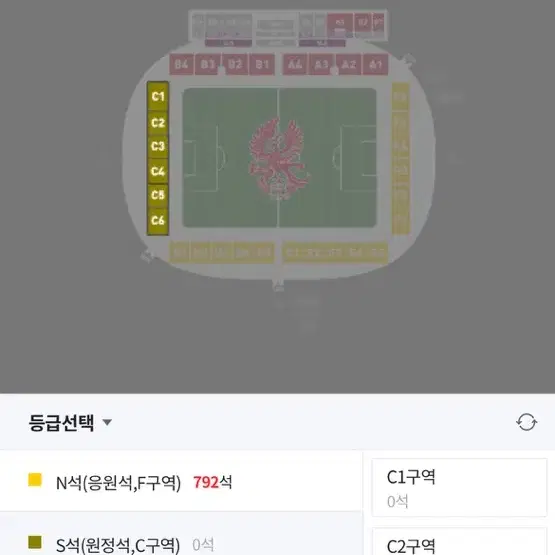
Task: Pick the C6 seating block
Action: [158, 221]
